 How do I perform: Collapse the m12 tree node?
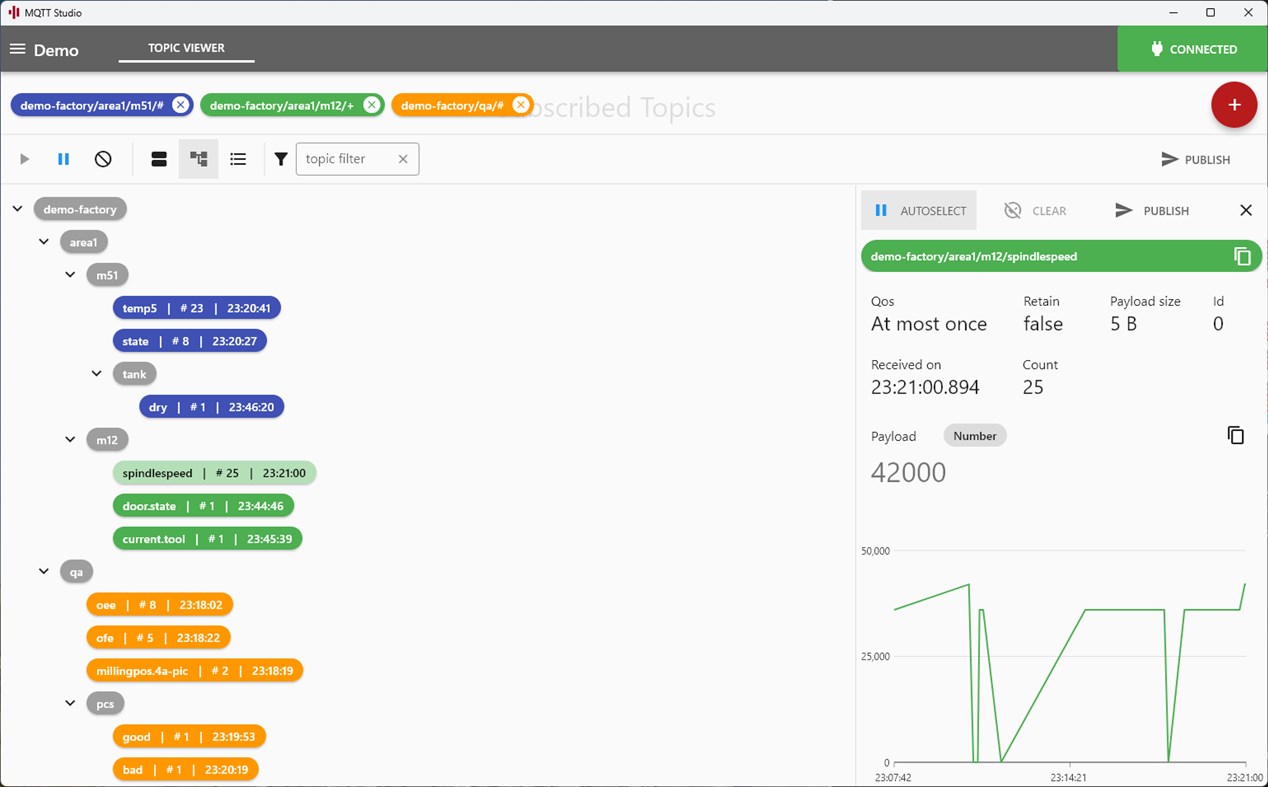[x=70, y=439]
